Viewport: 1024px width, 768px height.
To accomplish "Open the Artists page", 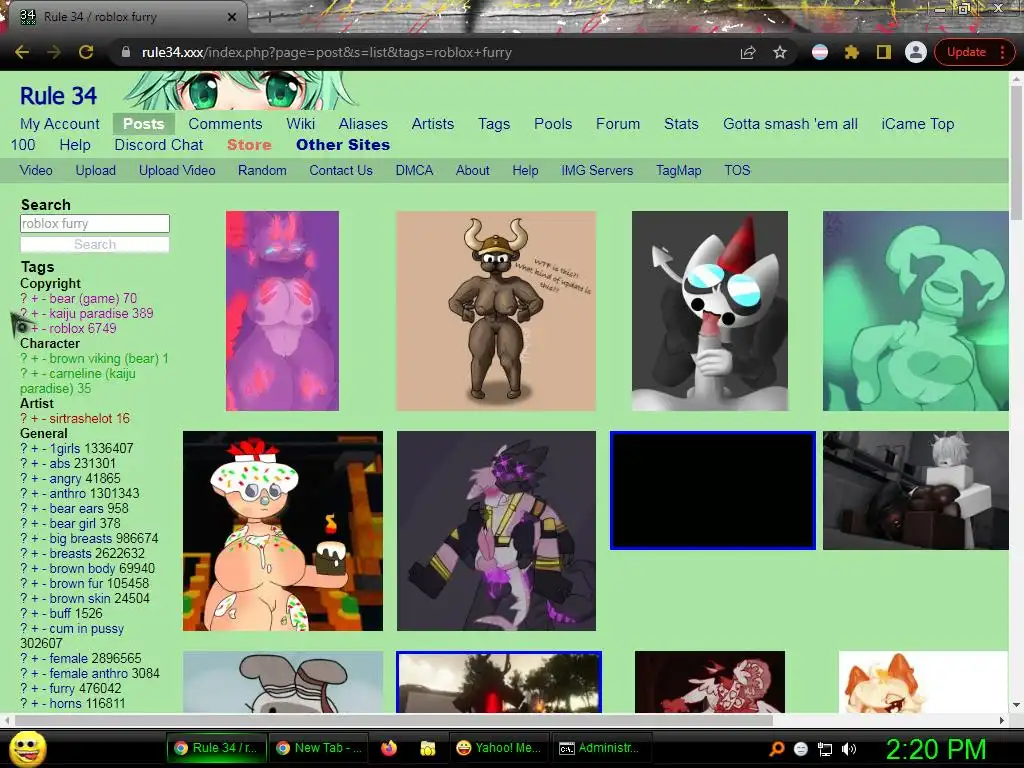I will click(432, 123).
